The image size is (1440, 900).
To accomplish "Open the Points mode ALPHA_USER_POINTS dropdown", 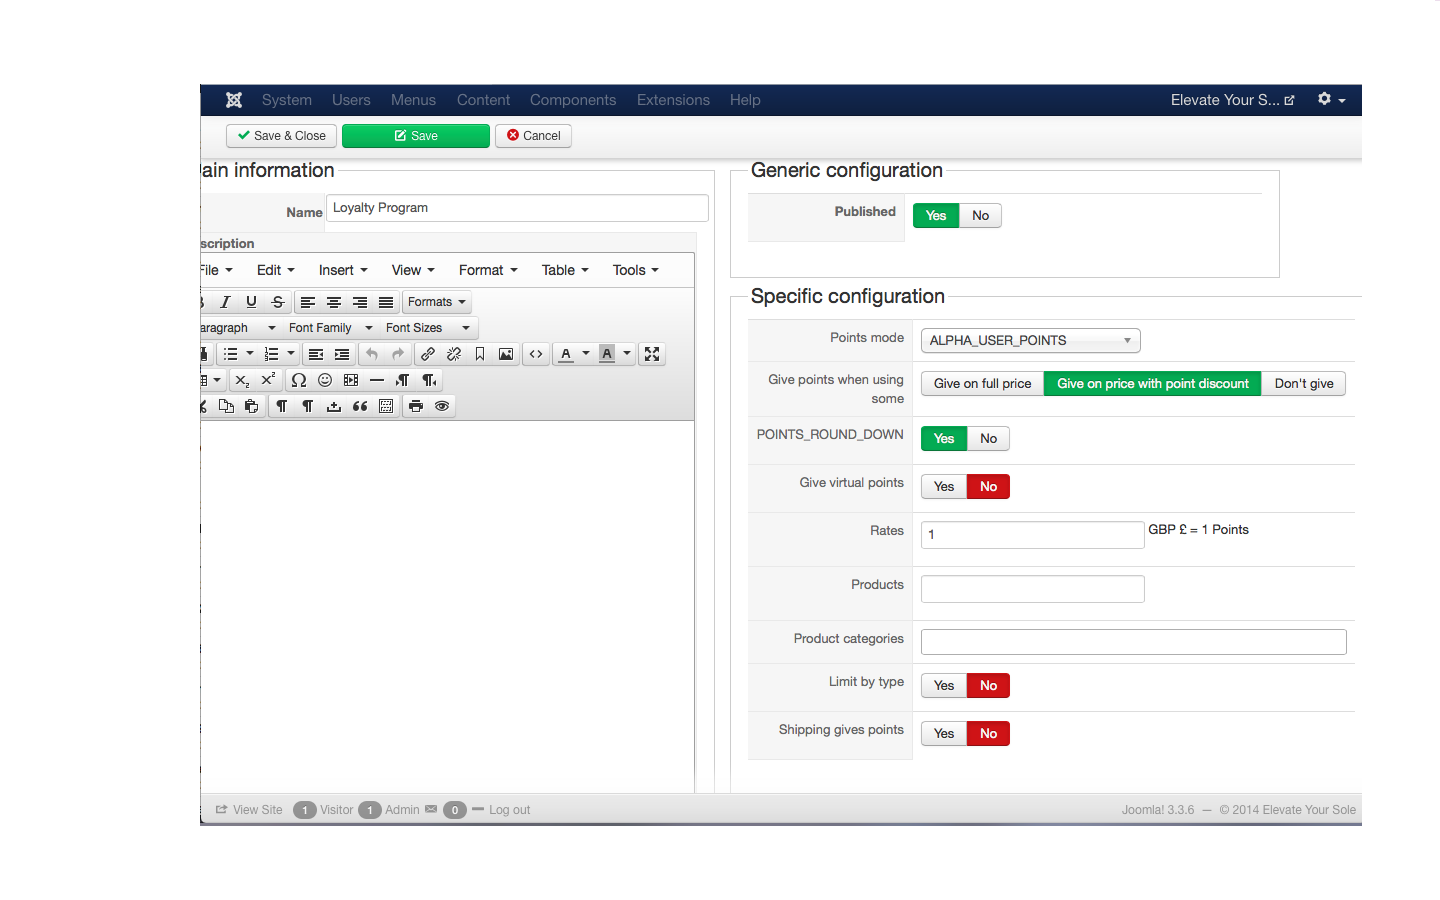I will point(1030,341).
